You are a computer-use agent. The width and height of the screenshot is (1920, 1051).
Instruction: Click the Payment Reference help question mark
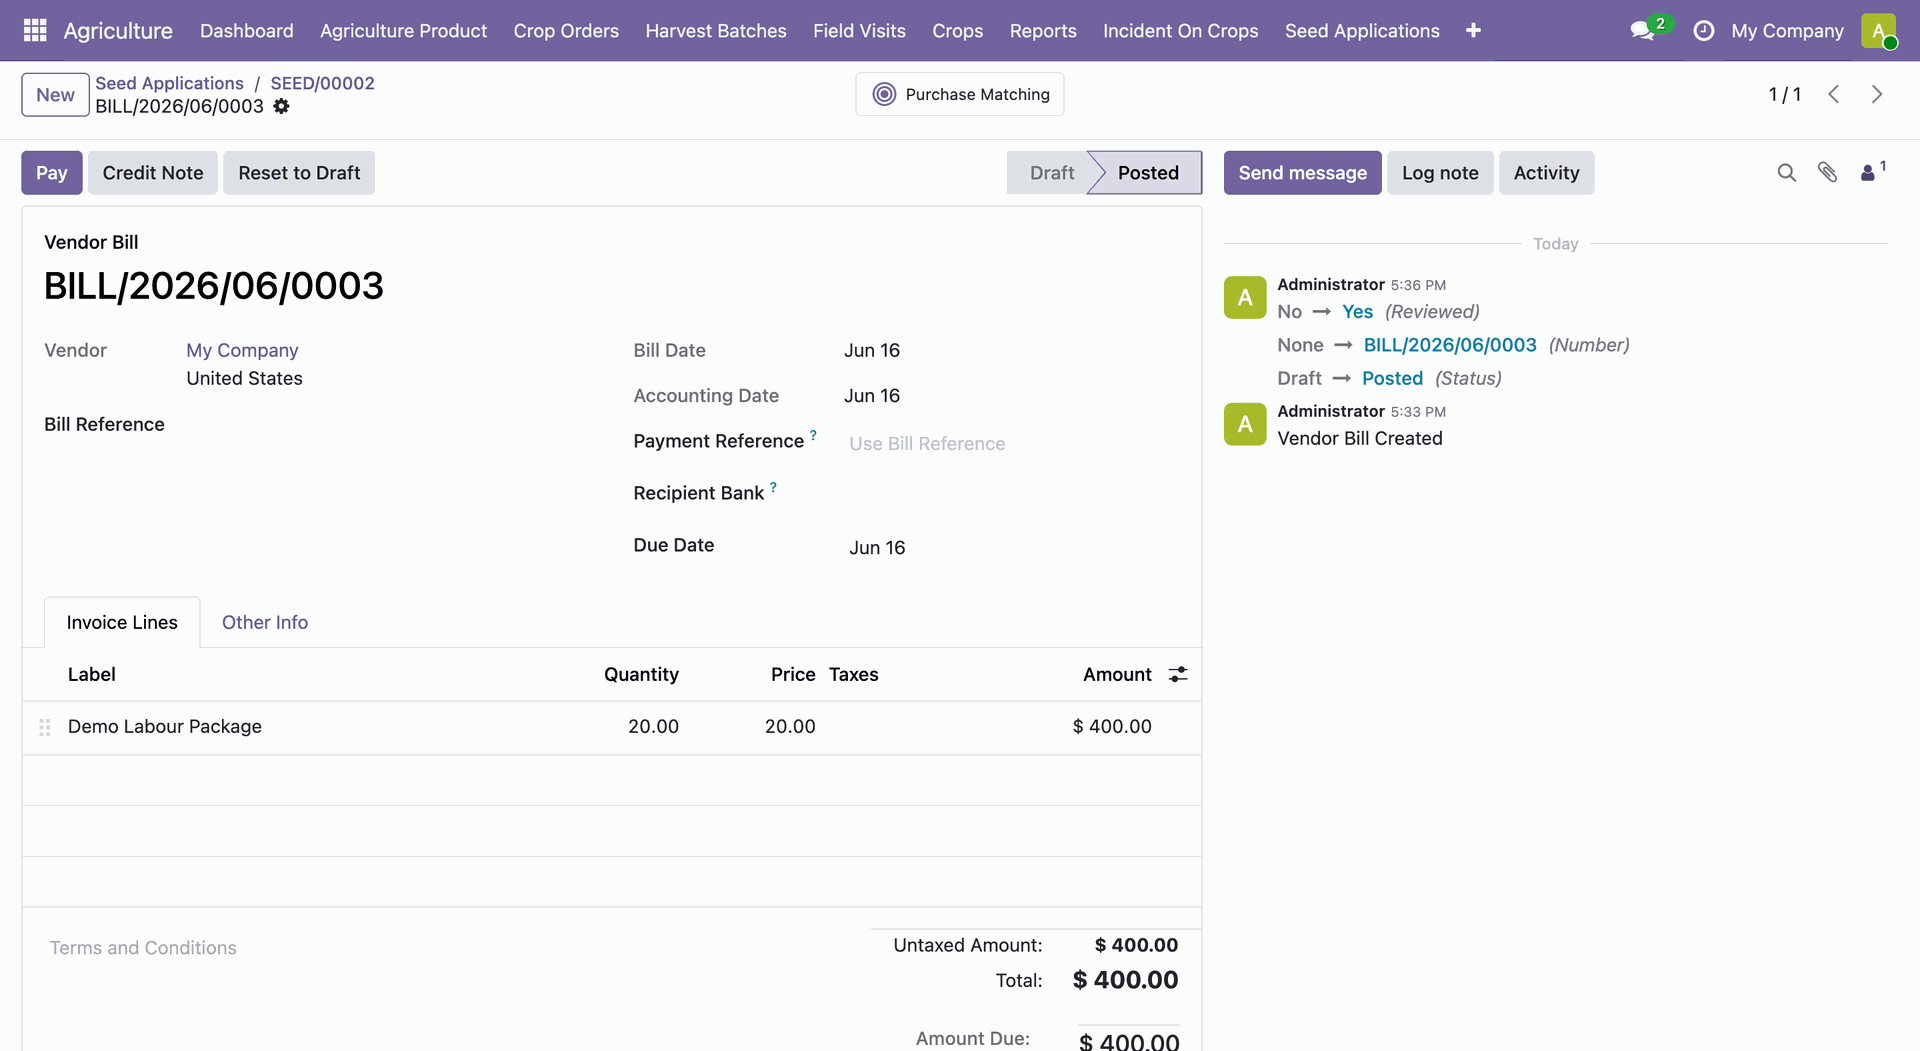pos(813,435)
